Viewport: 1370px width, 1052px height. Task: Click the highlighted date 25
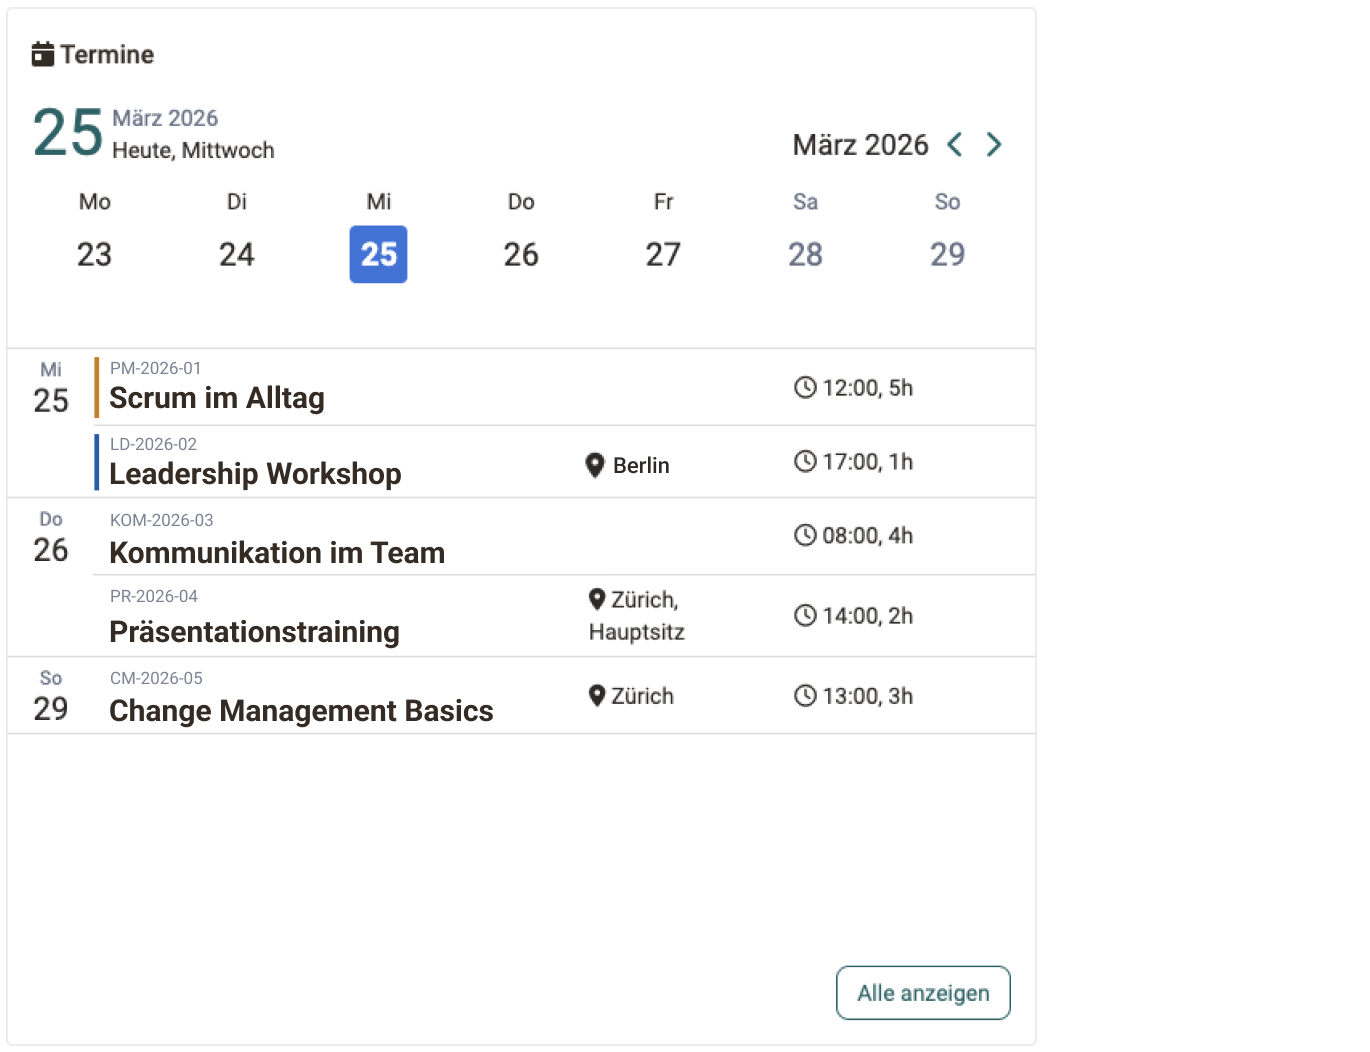[378, 254]
